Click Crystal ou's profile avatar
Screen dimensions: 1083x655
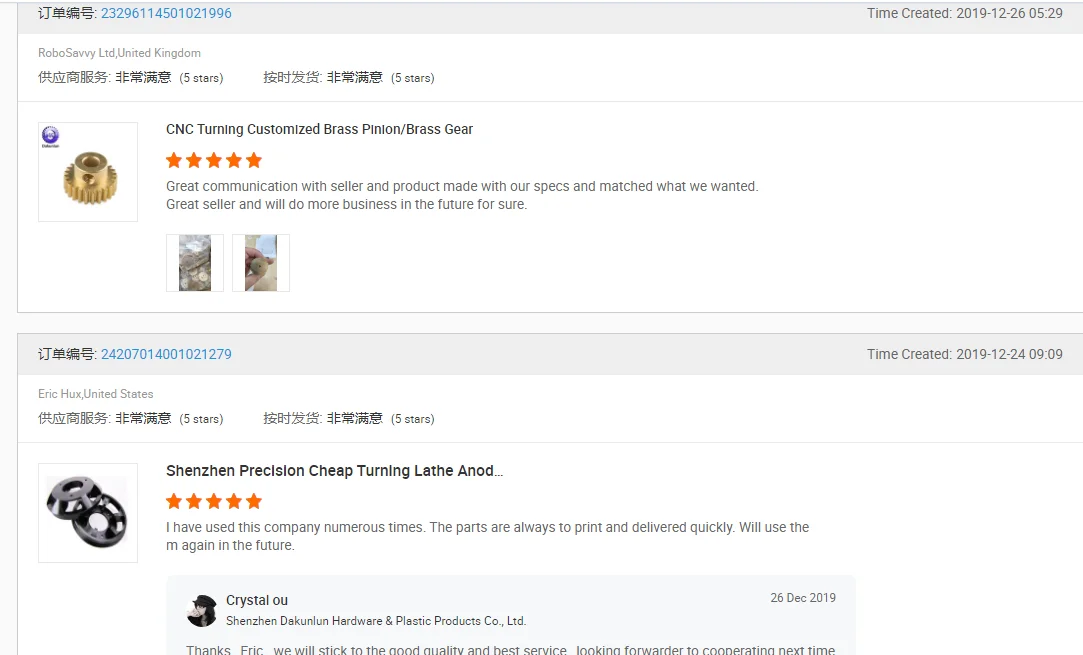click(x=202, y=610)
